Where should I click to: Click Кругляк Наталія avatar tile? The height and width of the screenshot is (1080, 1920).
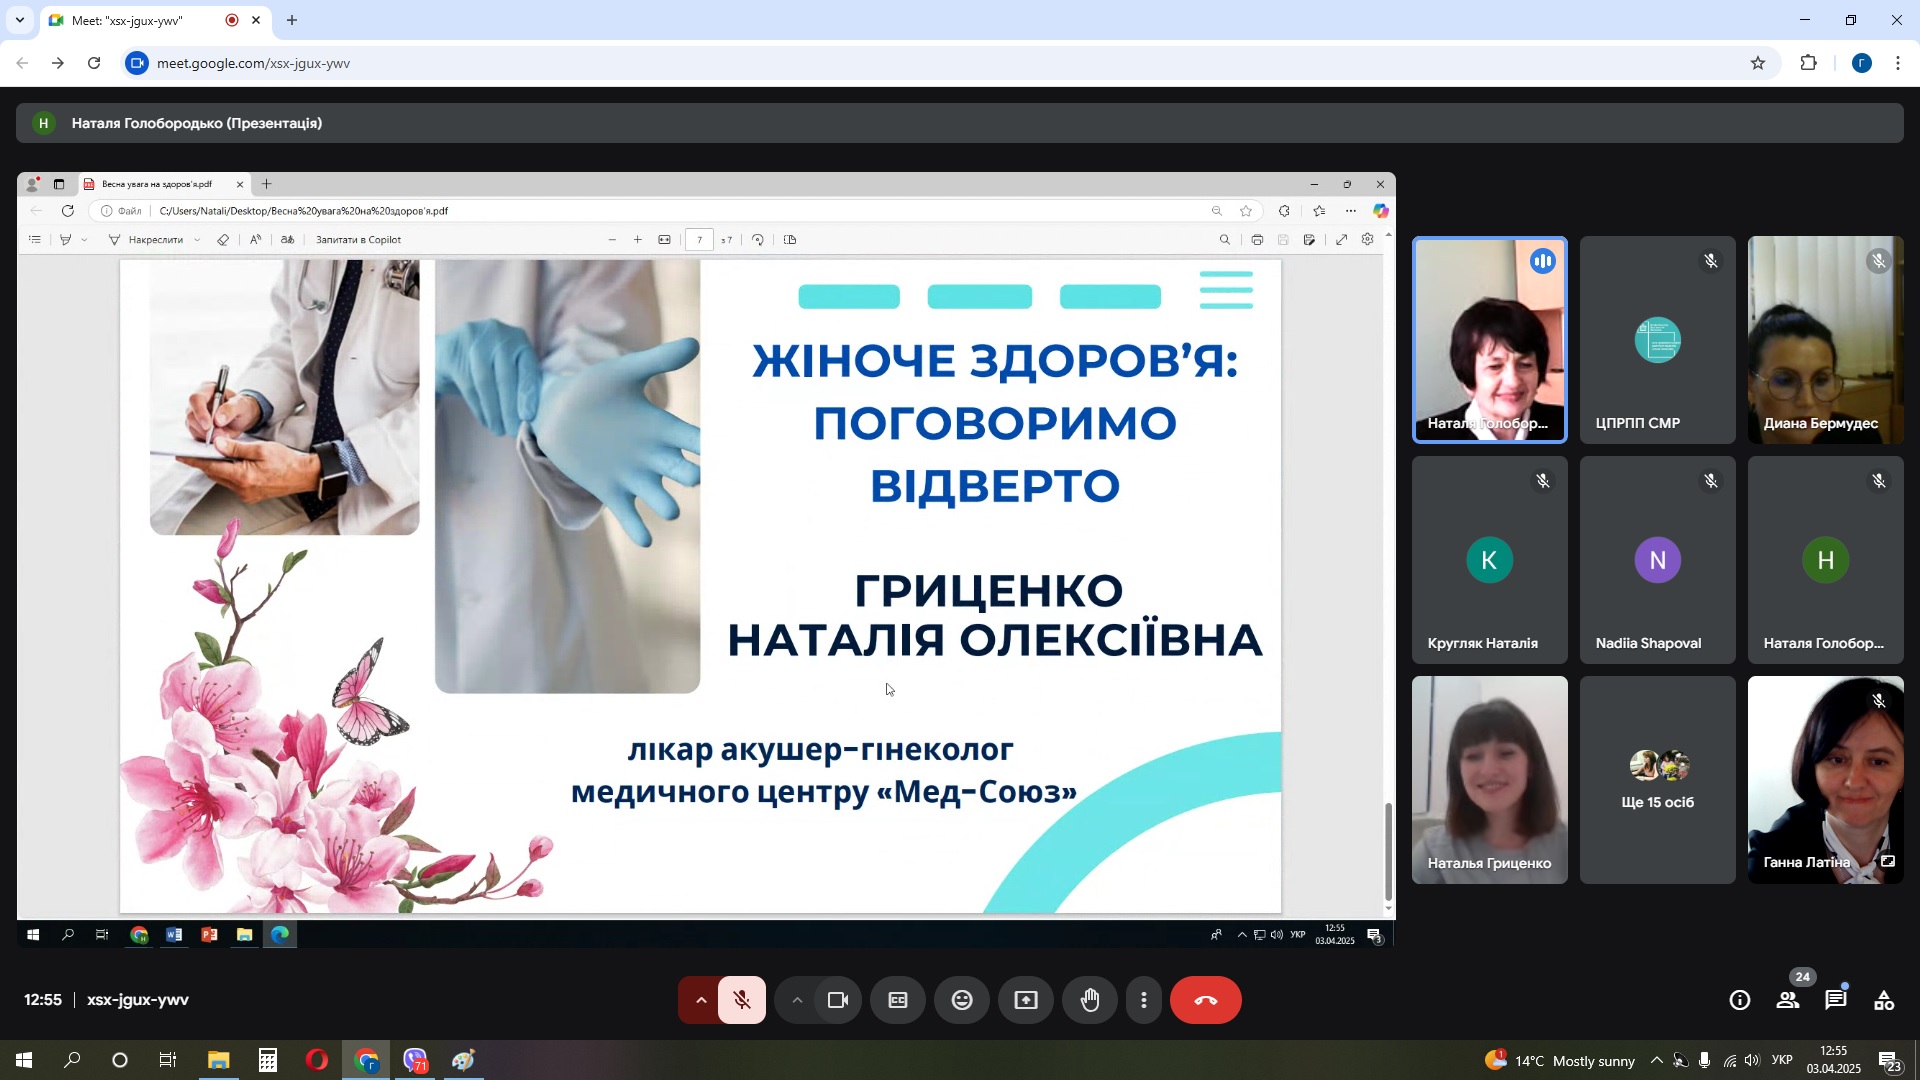[1489, 560]
